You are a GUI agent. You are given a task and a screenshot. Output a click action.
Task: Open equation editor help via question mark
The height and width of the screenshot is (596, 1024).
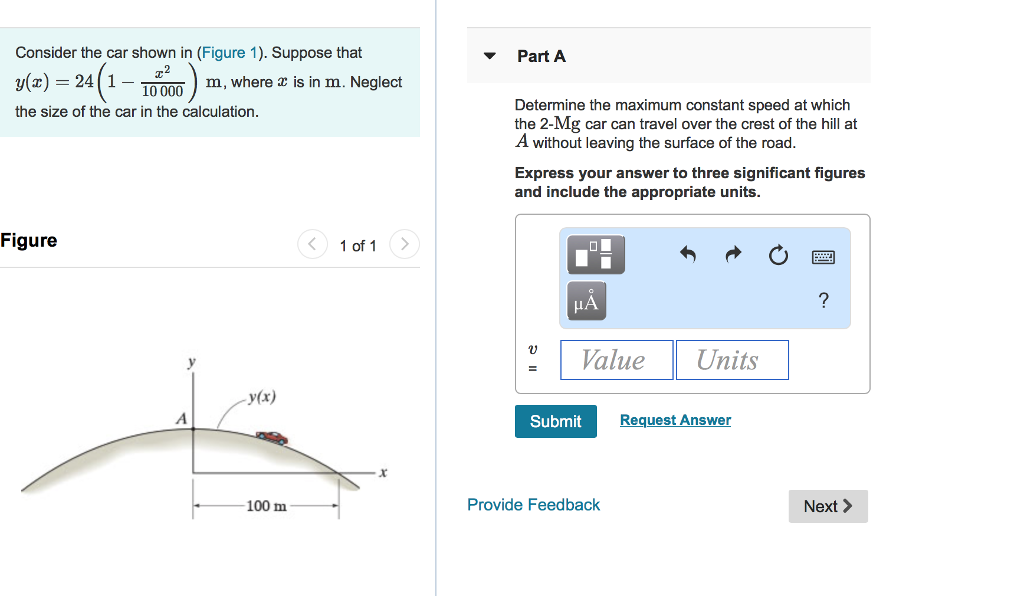pyautogui.click(x=823, y=300)
